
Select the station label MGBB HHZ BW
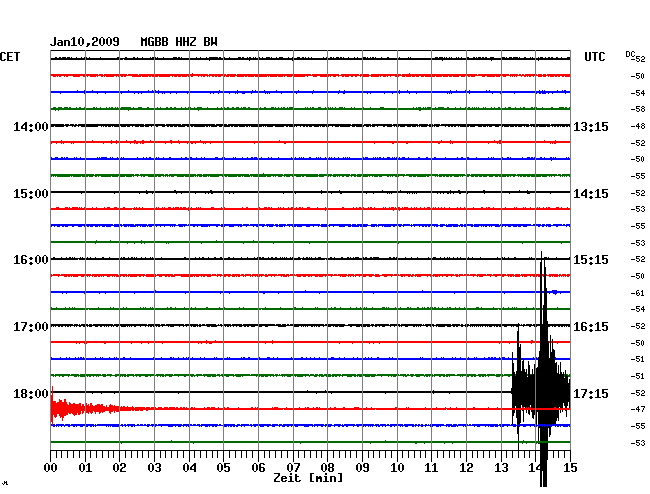coord(179,42)
